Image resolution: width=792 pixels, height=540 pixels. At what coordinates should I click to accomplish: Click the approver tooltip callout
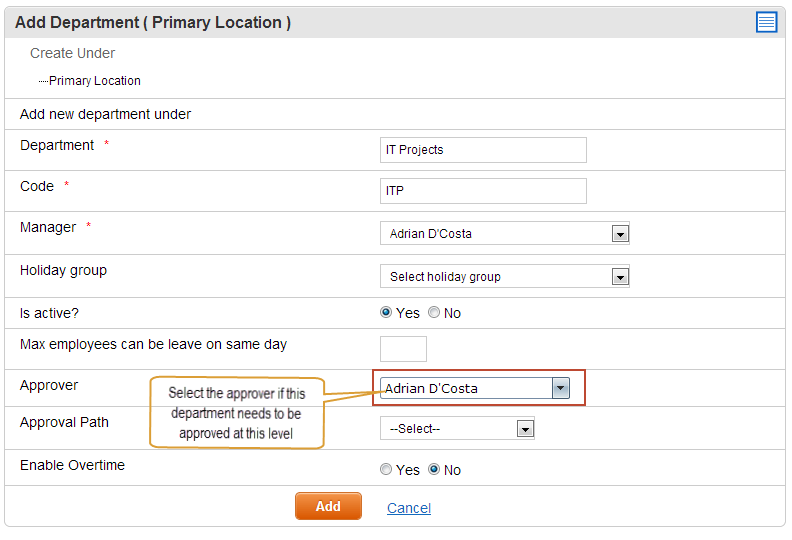[237, 413]
